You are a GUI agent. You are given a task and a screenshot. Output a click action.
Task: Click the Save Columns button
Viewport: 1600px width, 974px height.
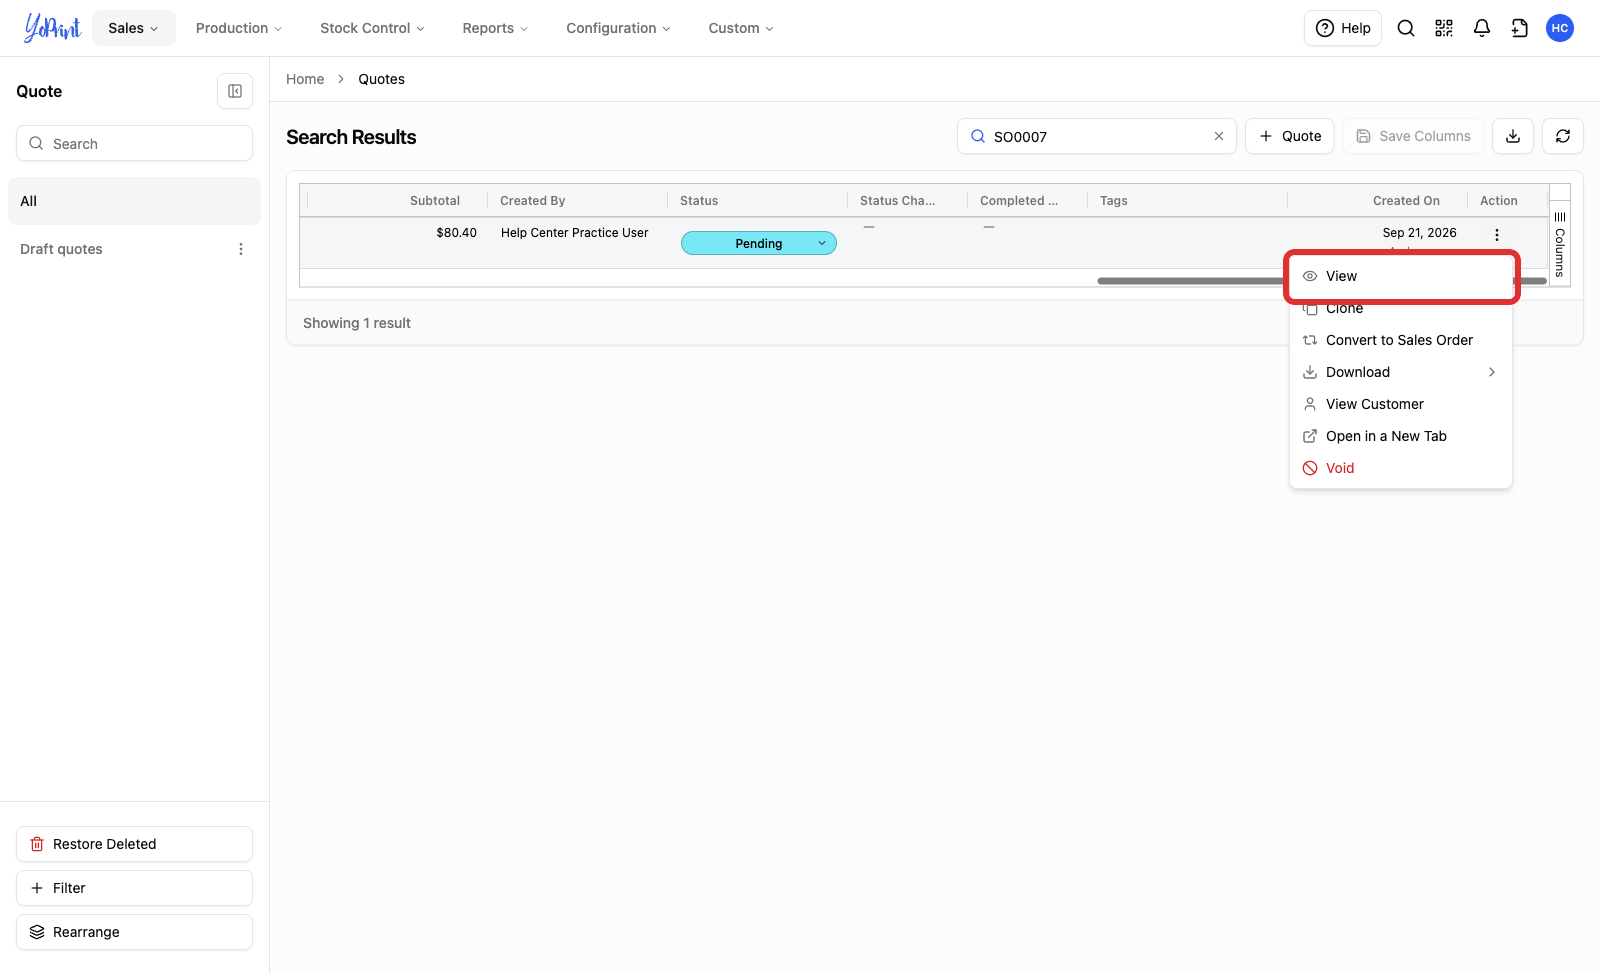pyautogui.click(x=1413, y=136)
